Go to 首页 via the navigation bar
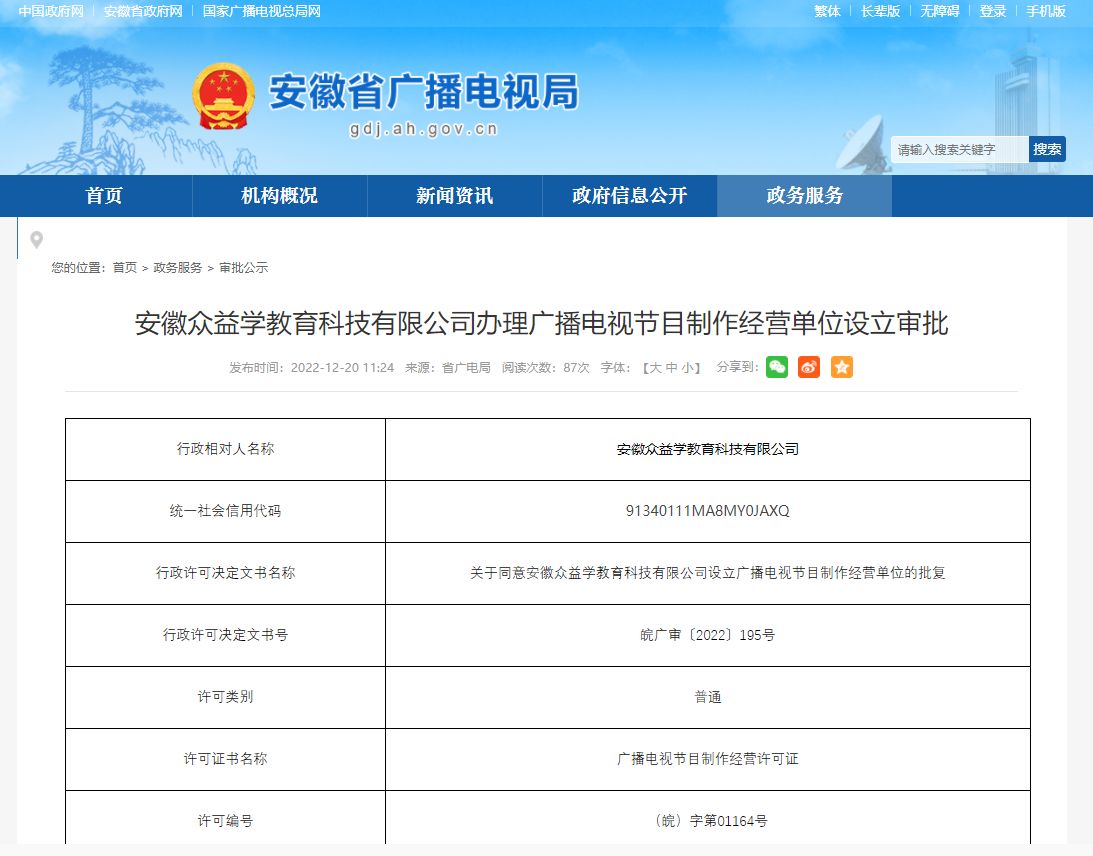 (105, 196)
